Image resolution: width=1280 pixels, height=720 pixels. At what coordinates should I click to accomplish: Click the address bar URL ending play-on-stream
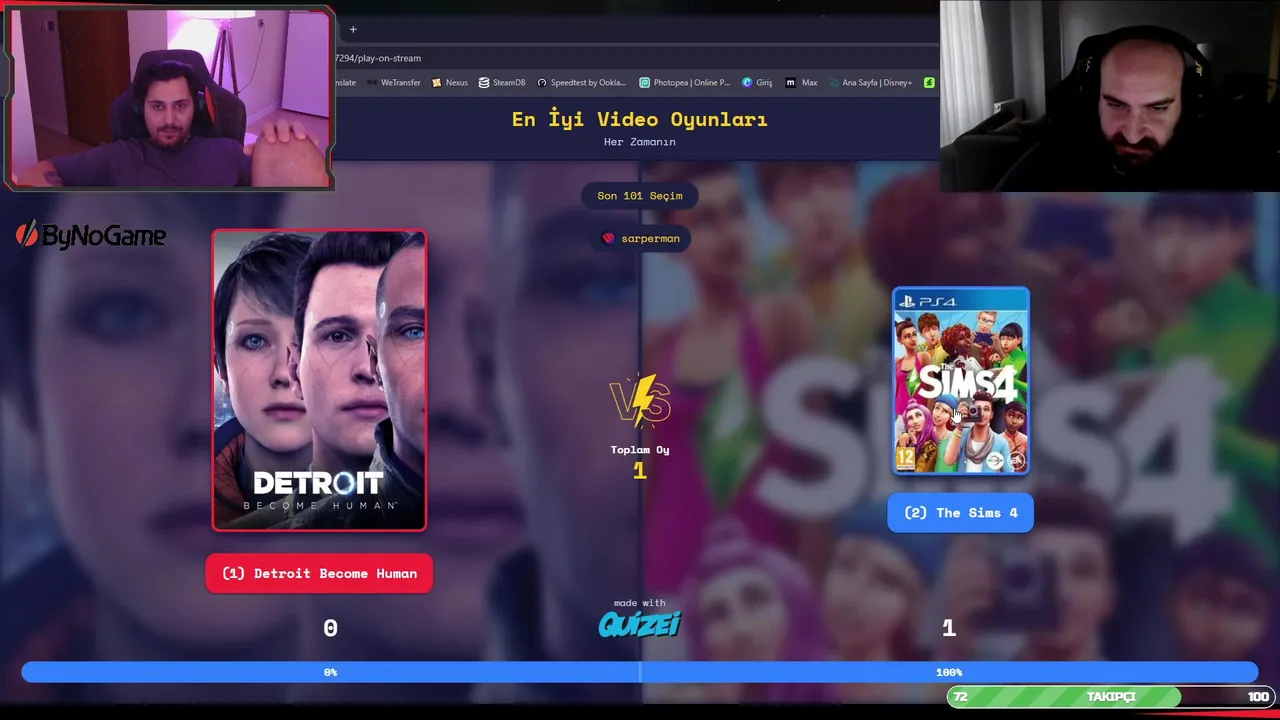pyautogui.click(x=378, y=58)
